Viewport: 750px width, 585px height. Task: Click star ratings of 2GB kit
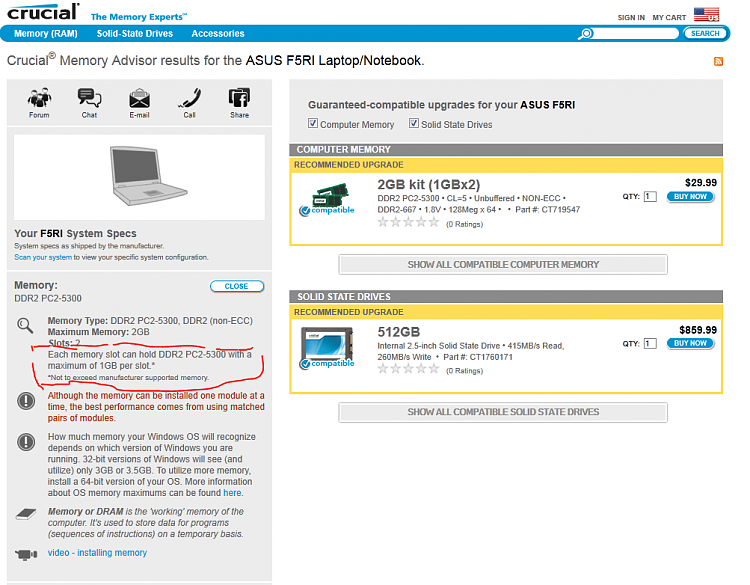pos(408,222)
